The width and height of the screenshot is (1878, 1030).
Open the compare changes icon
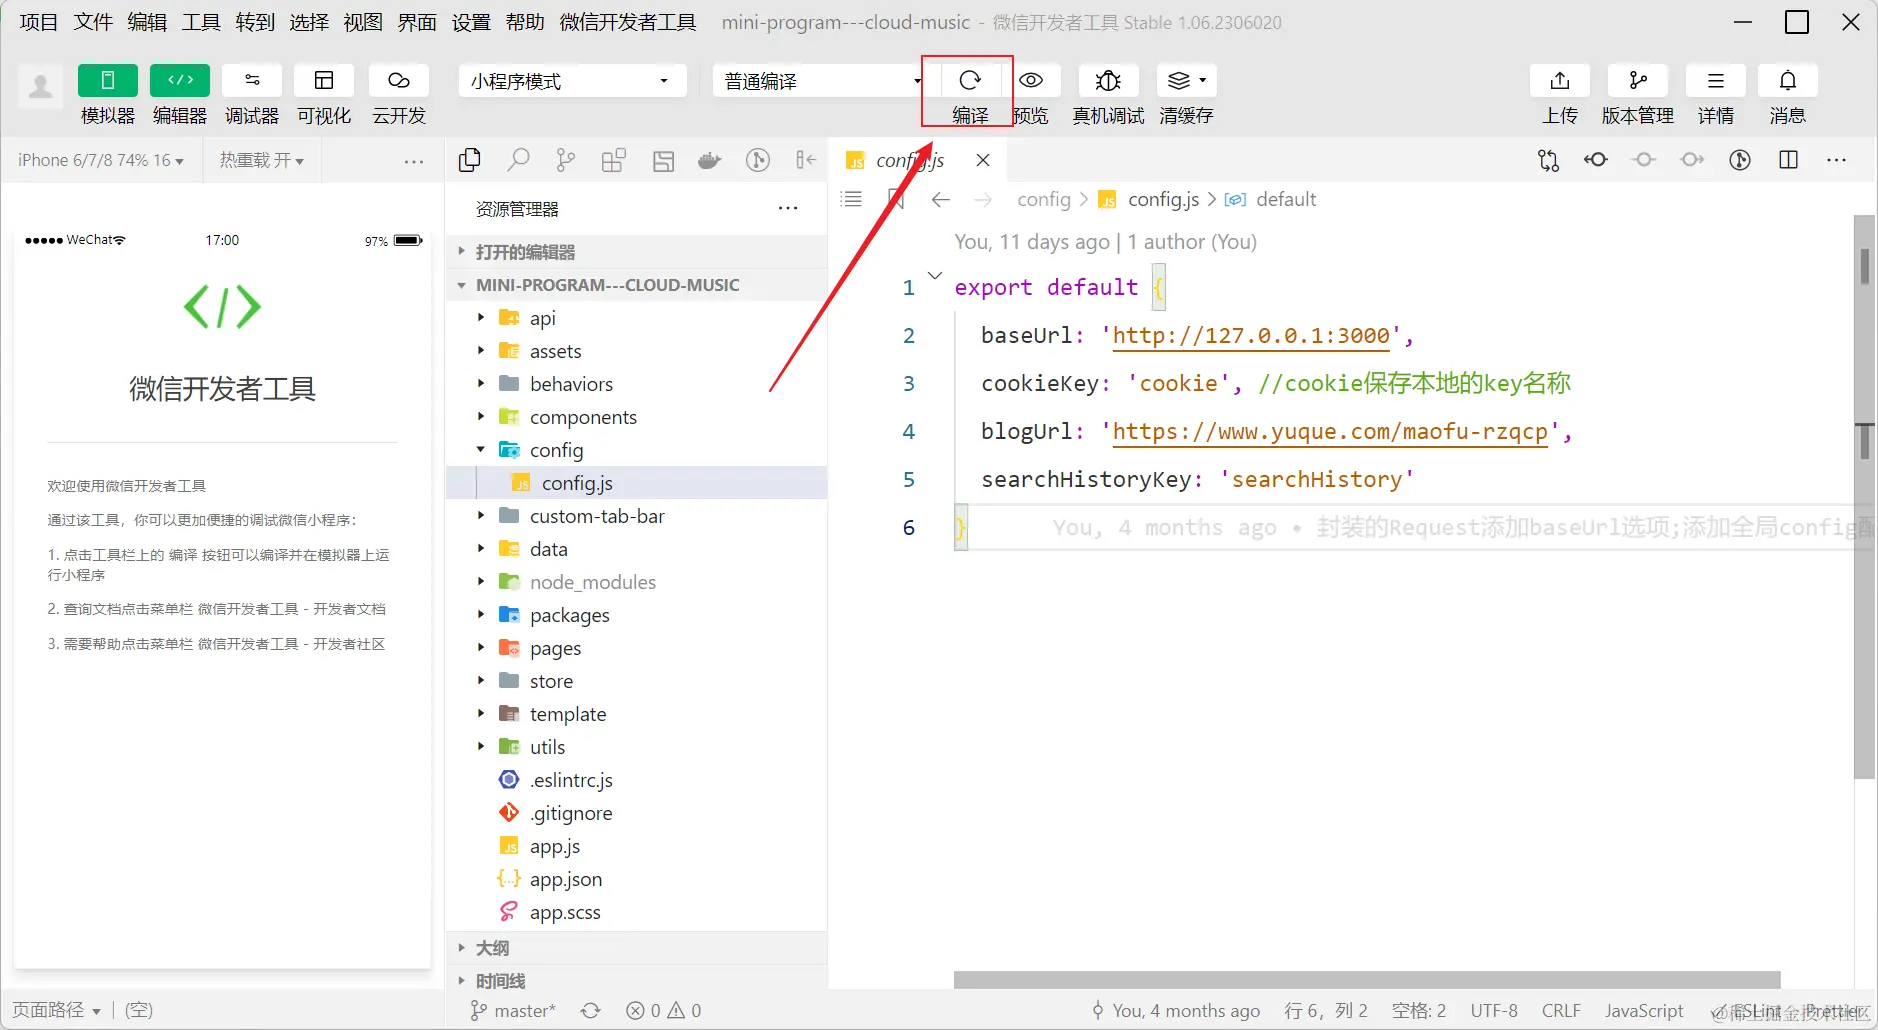[1548, 160]
